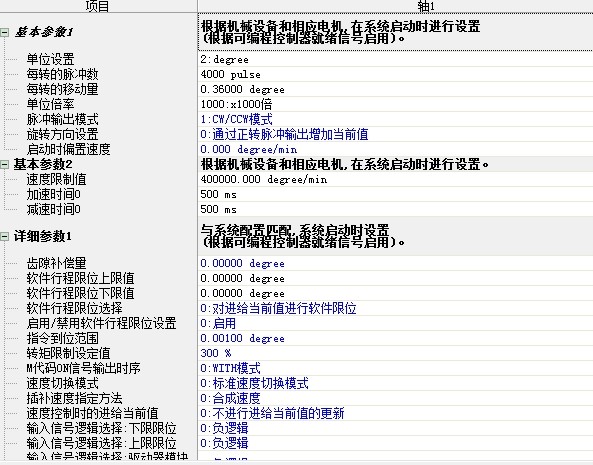
Task: Click the 项目 column header
Action: point(98,6)
